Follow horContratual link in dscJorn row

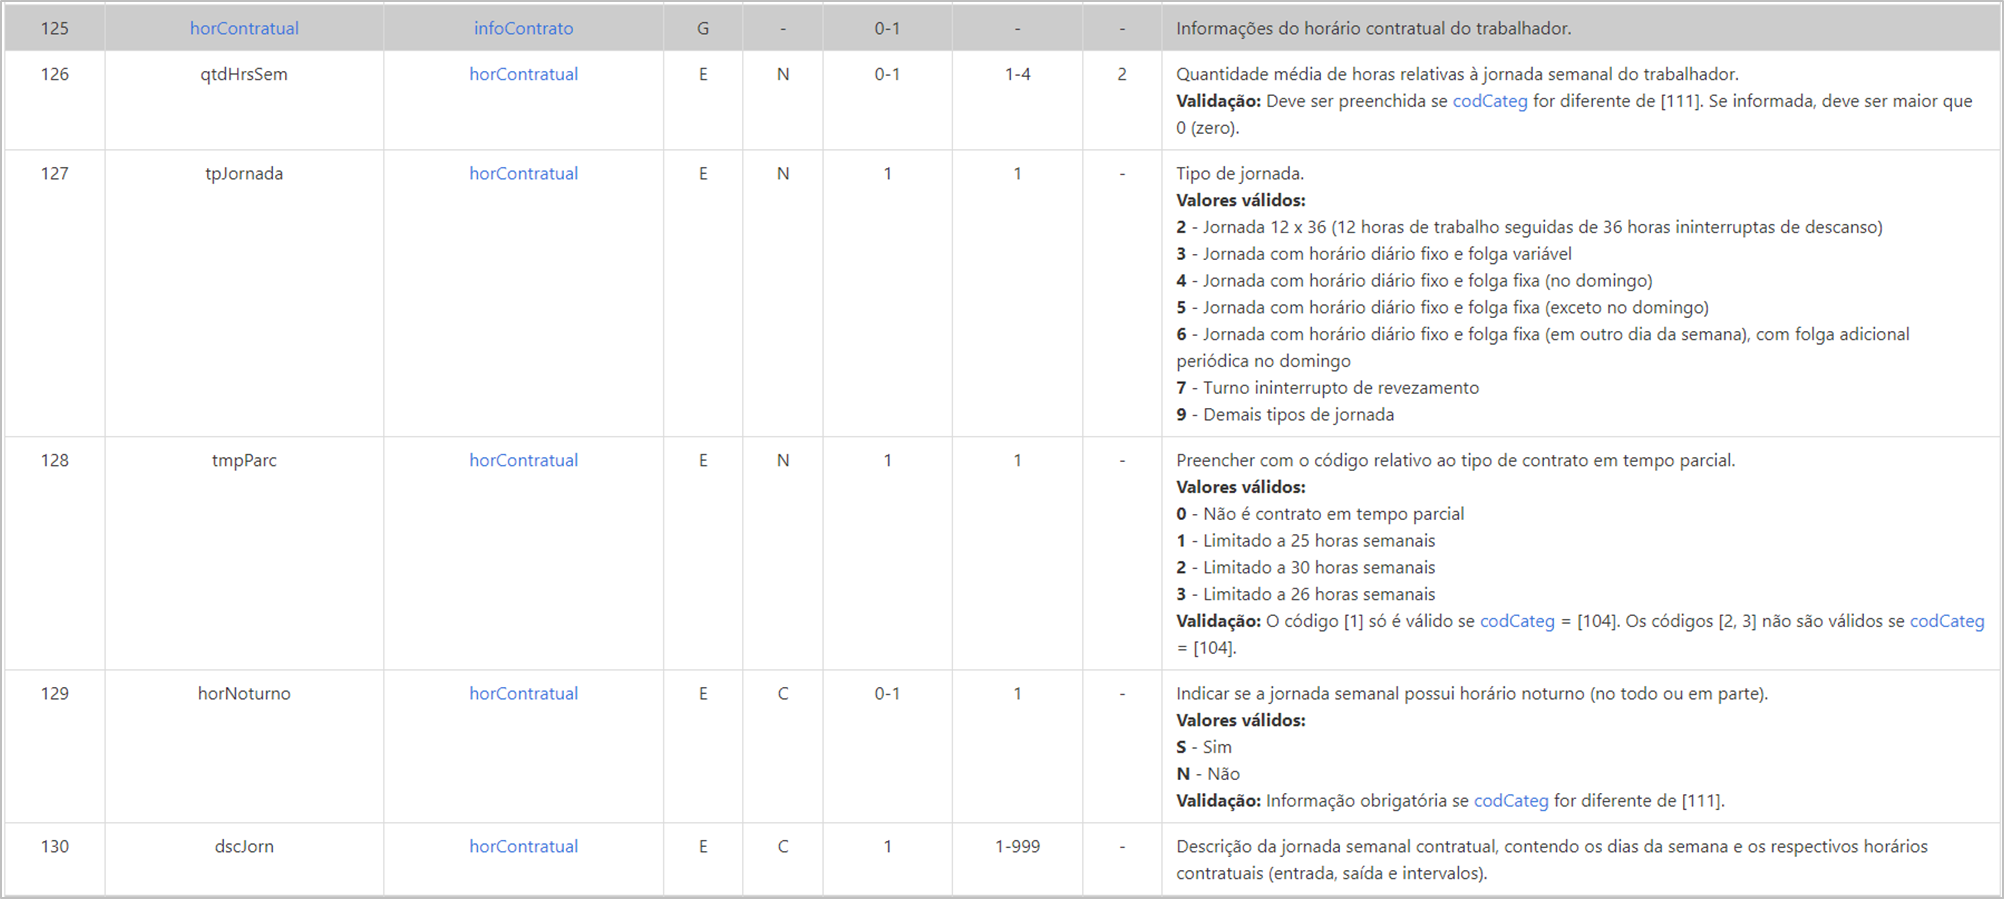pyautogui.click(x=523, y=846)
